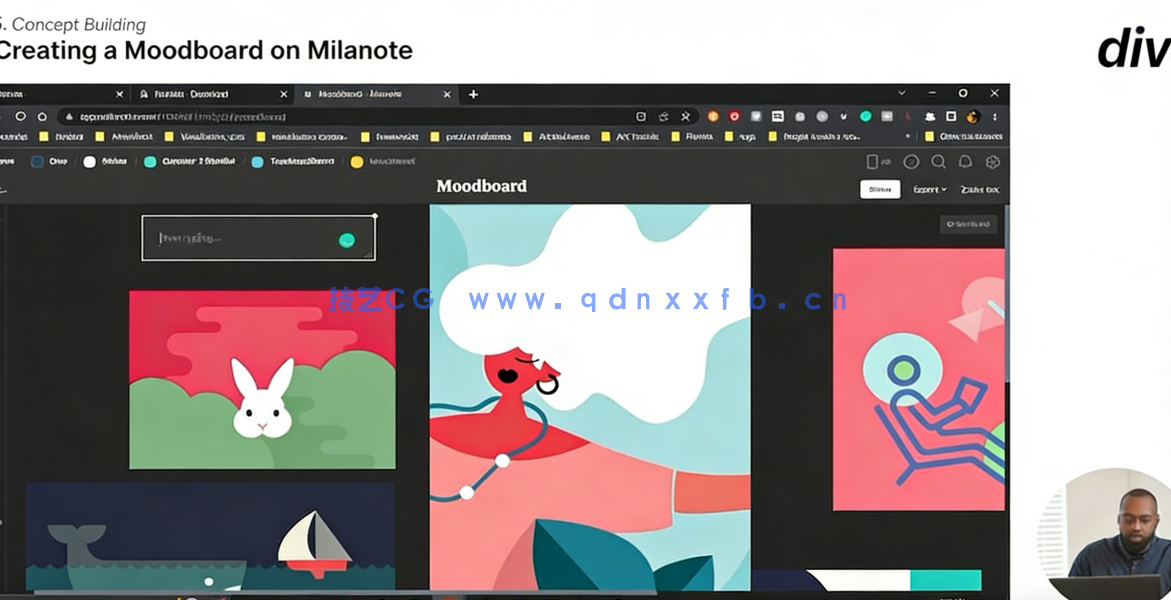Click the bookmark star in the address bar
The width and height of the screenshot is (1171, 600).
coord(685,117)
